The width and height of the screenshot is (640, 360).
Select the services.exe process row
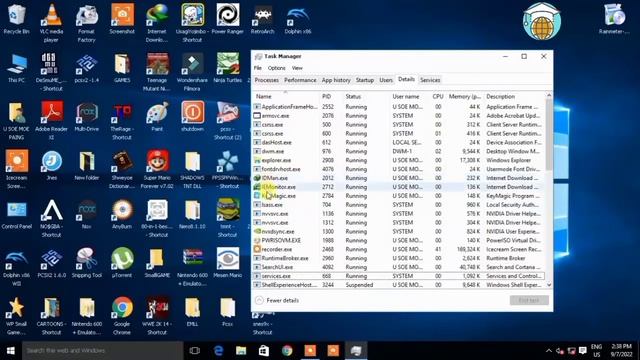(x=399, y=276)
